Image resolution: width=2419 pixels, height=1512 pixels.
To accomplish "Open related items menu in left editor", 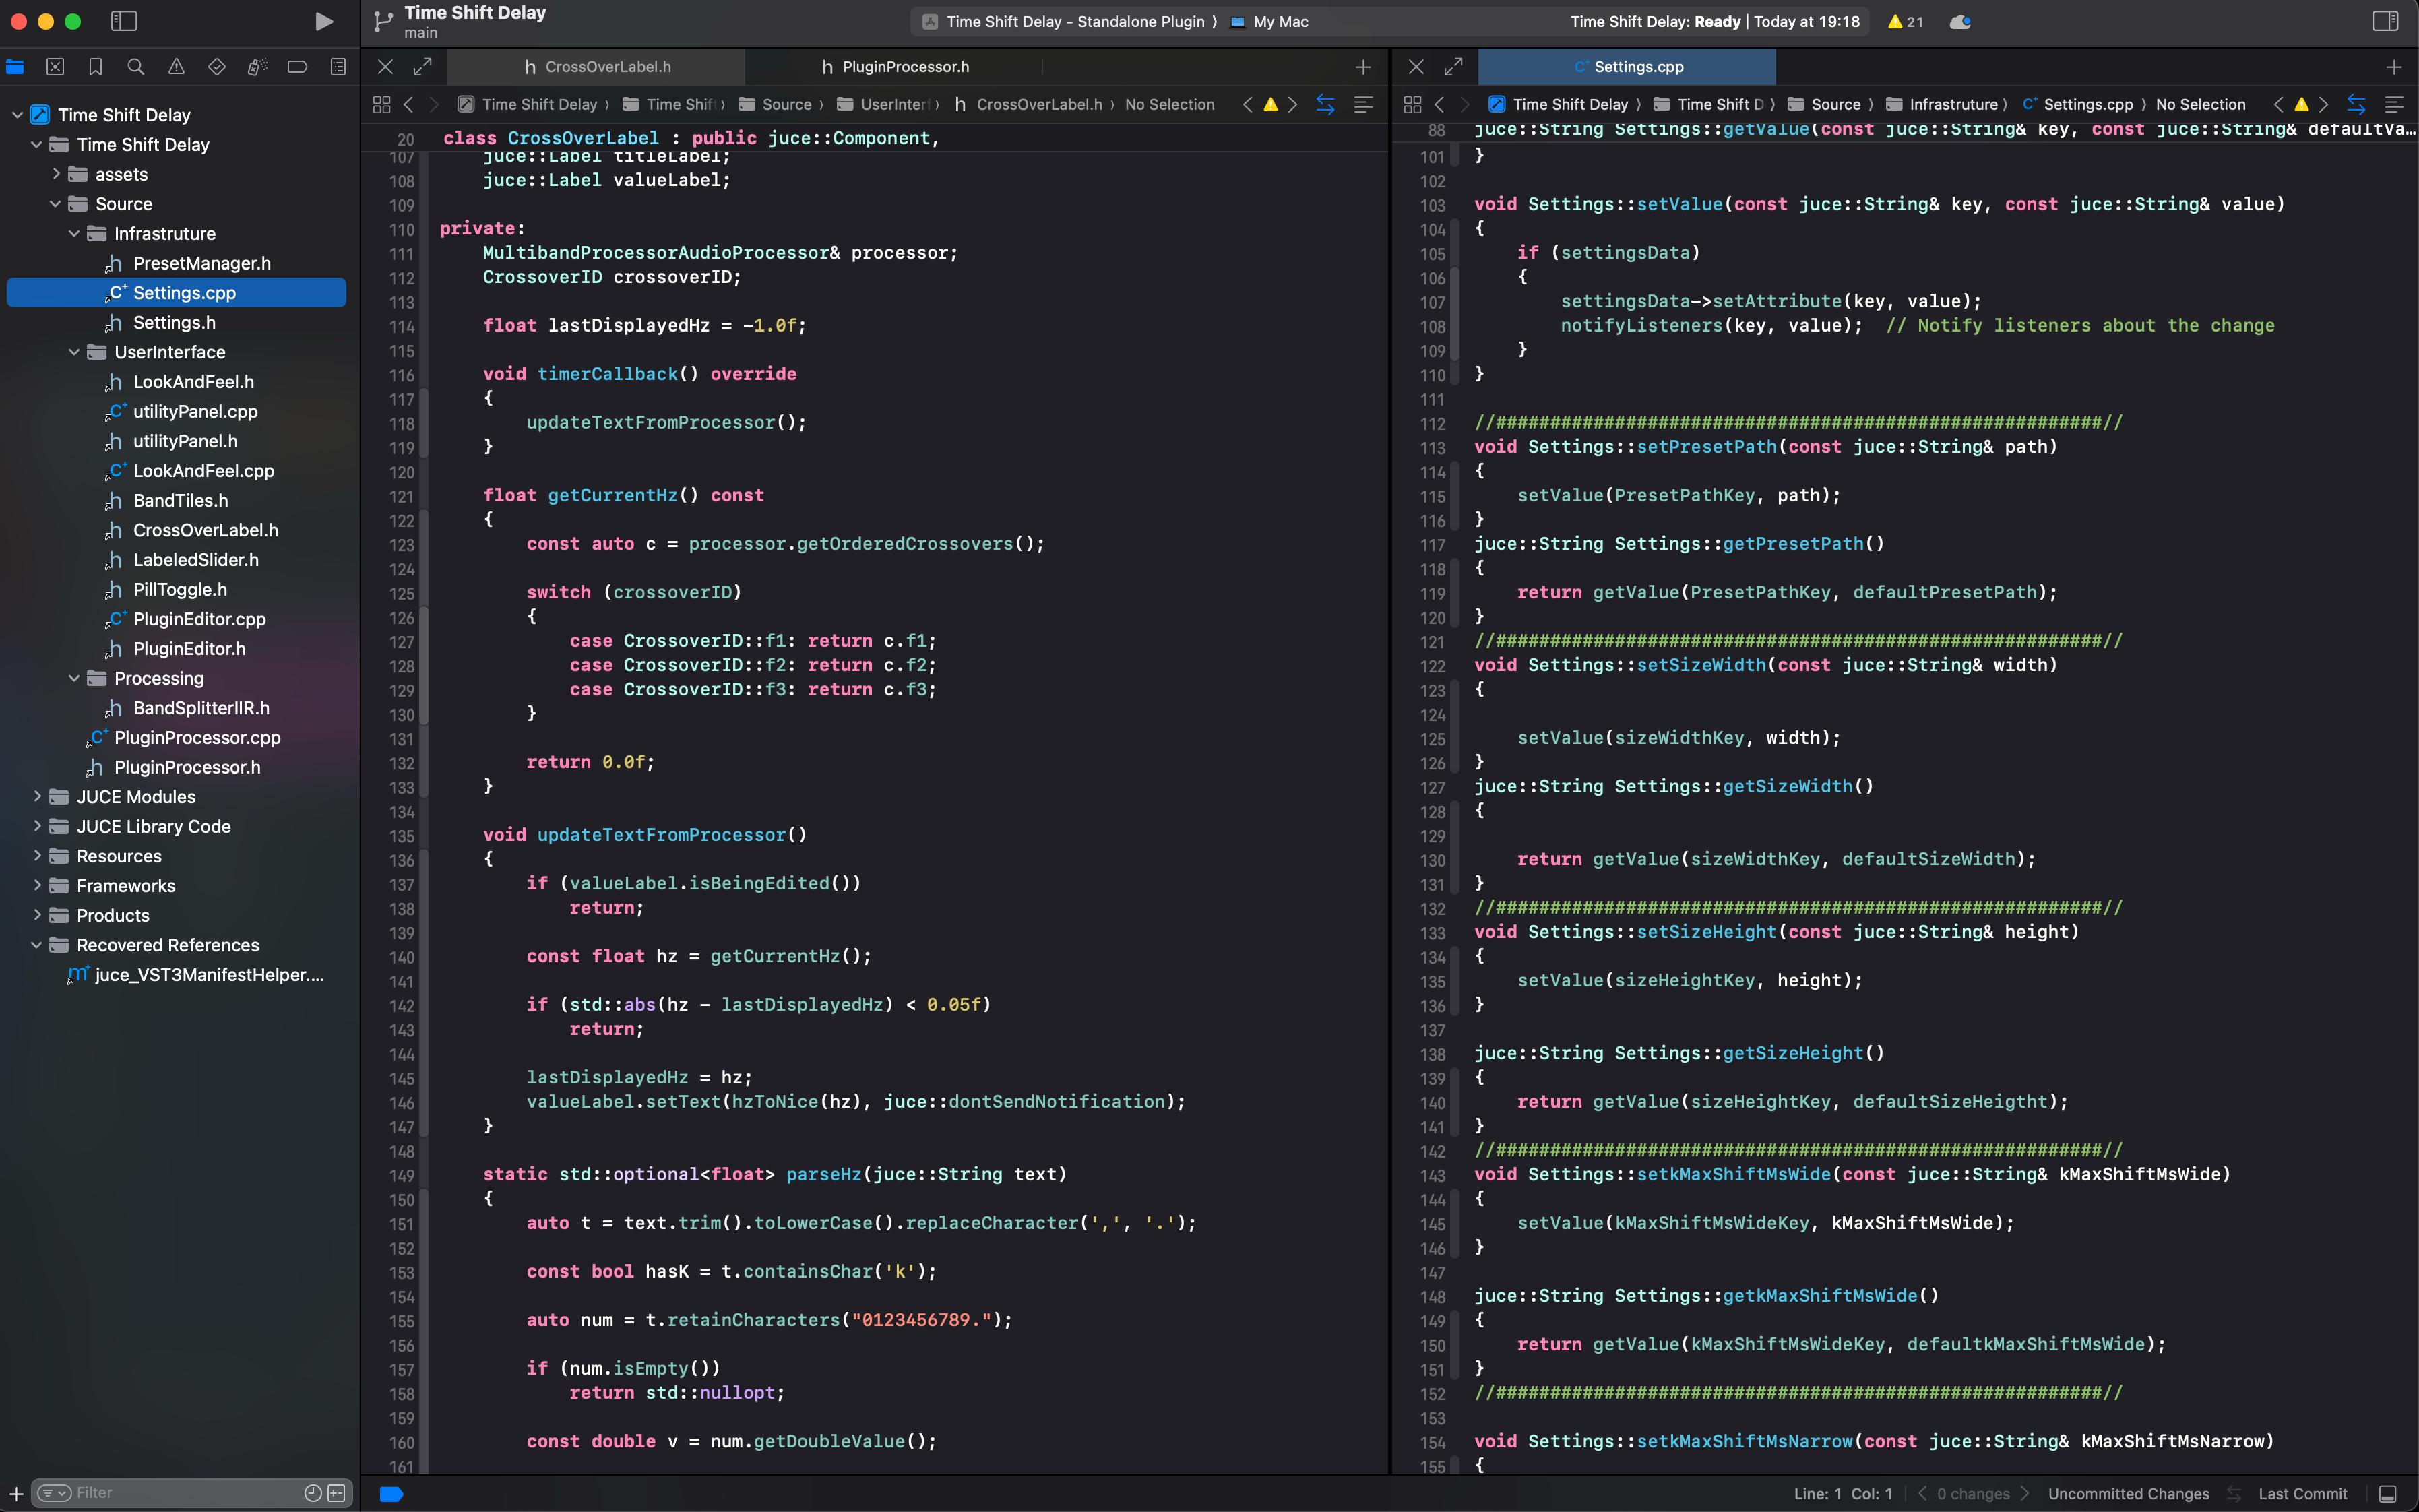I will coord(381,104).
